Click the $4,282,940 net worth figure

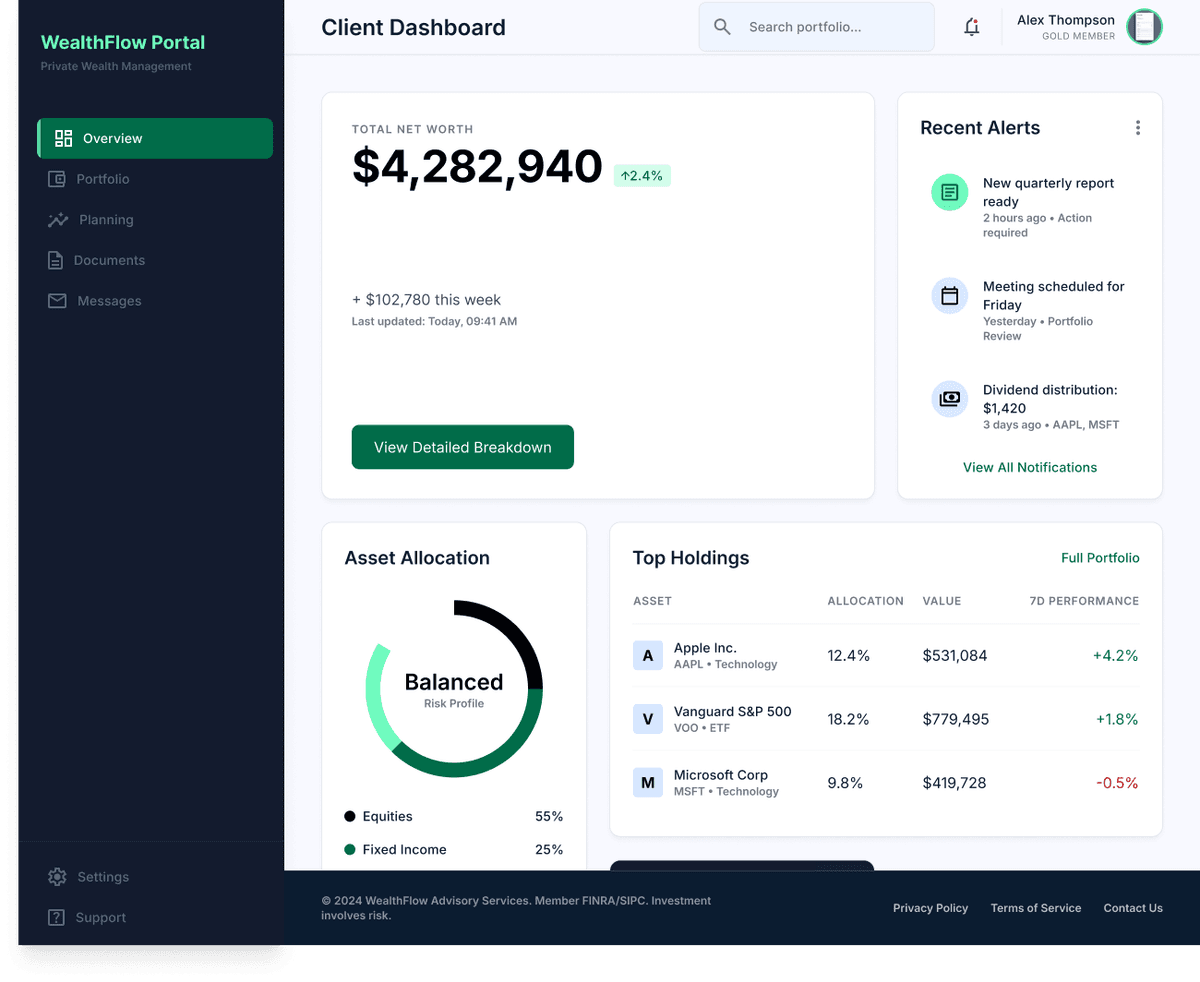(x=477, y=167)
